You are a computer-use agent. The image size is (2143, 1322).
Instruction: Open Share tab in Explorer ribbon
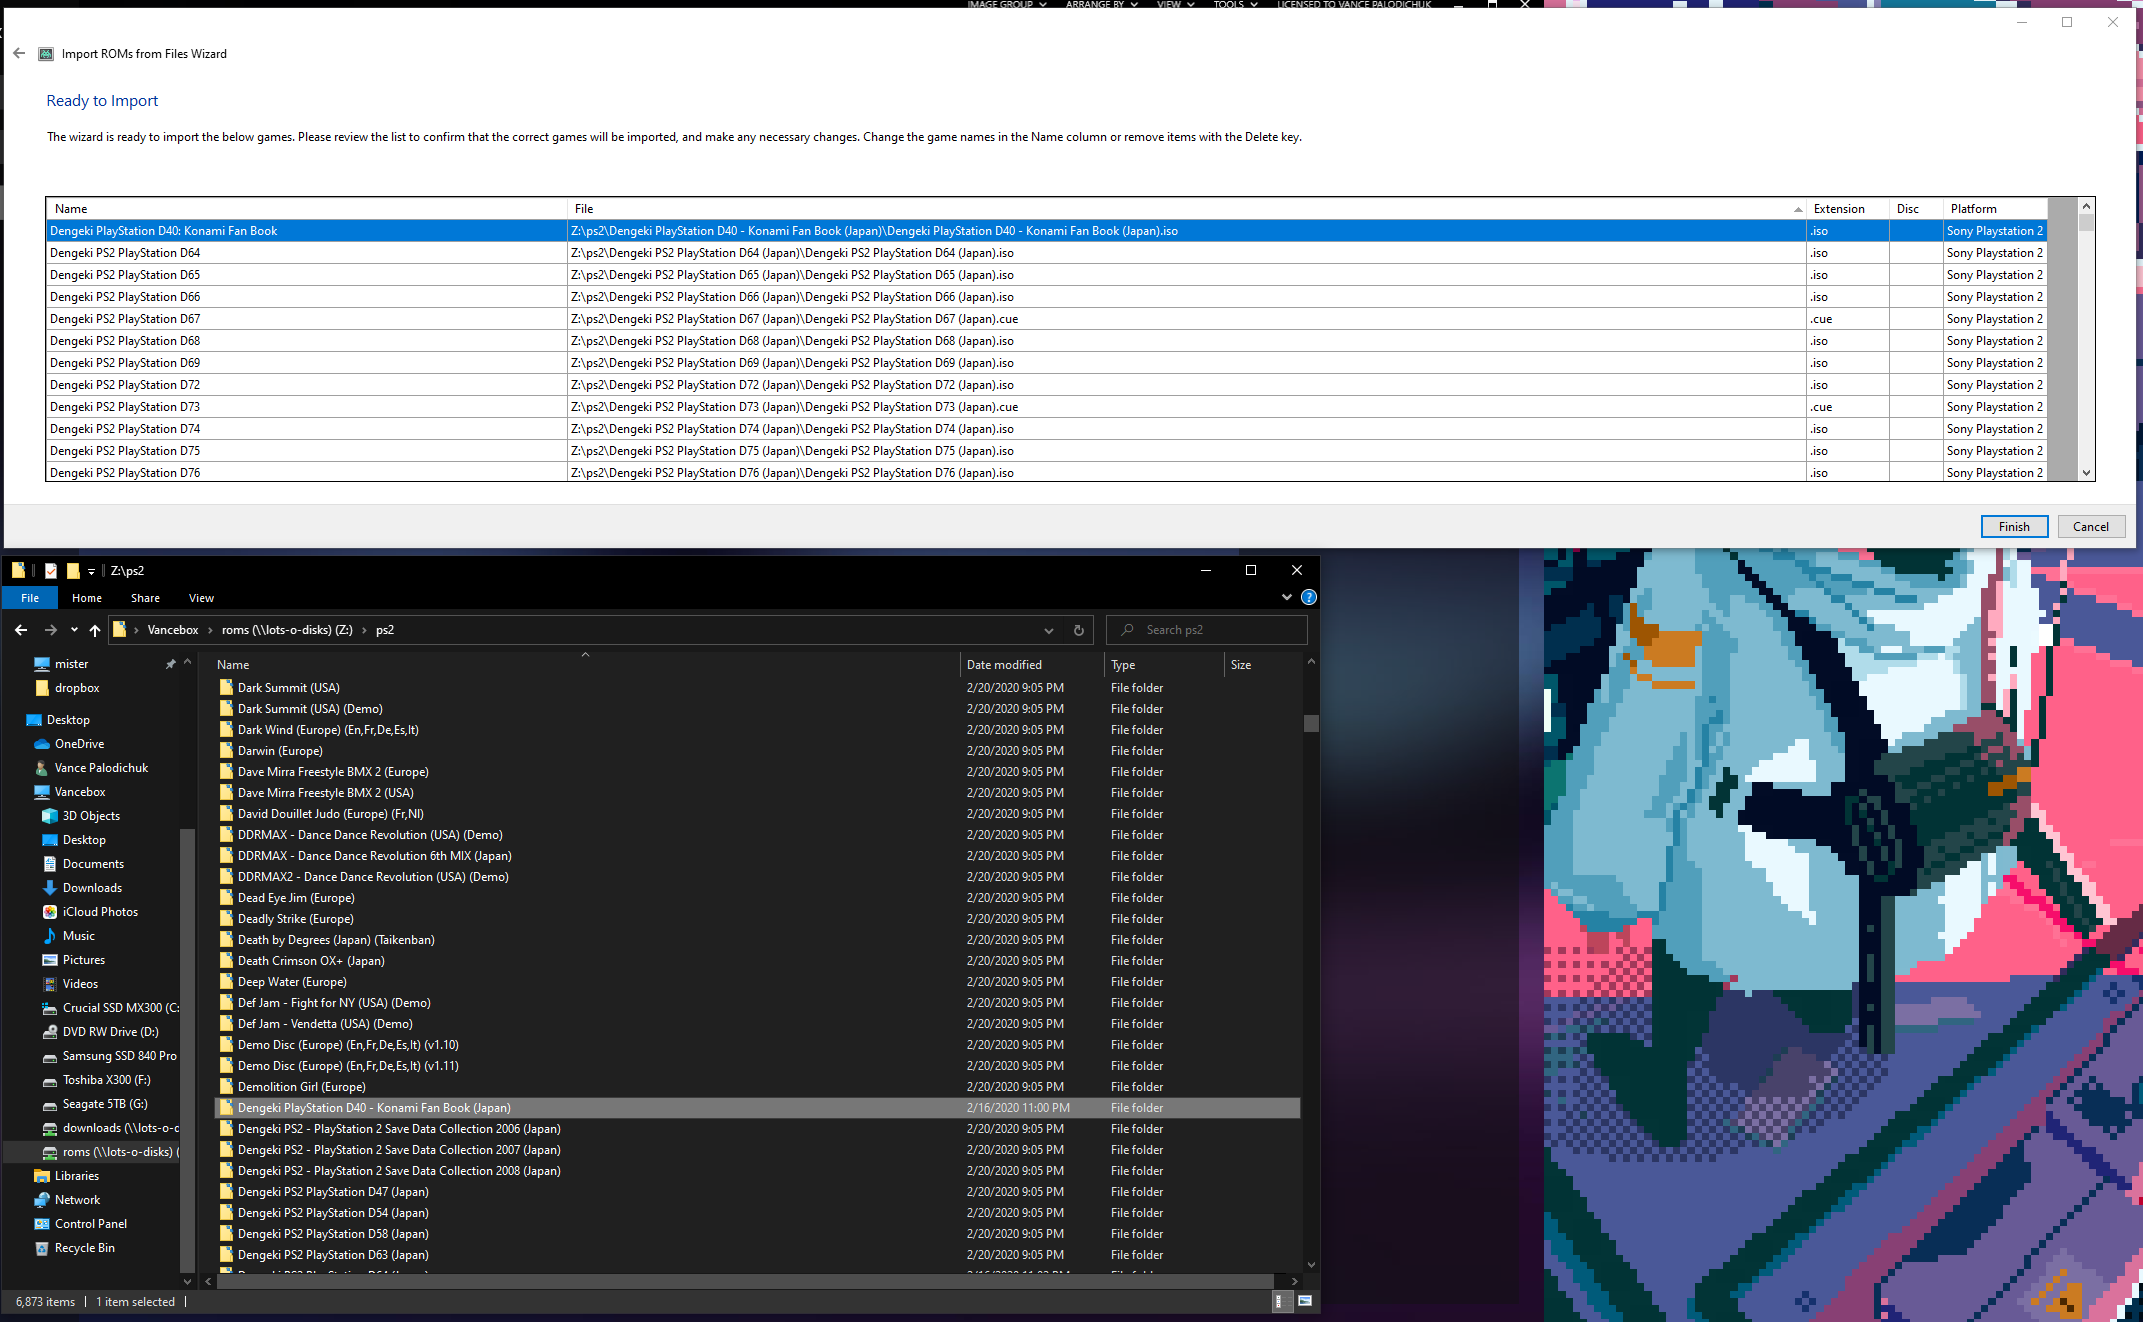tap(145, 598)
